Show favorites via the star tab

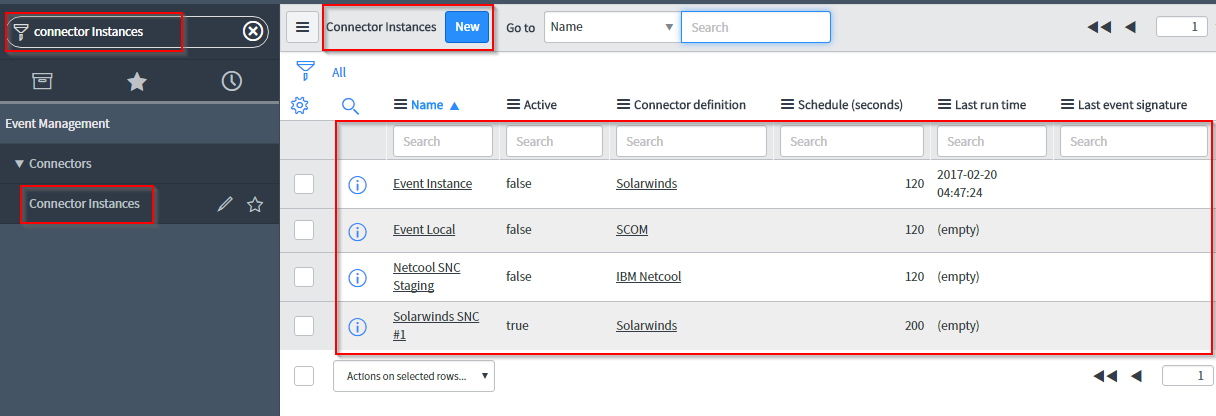[137, 81]
